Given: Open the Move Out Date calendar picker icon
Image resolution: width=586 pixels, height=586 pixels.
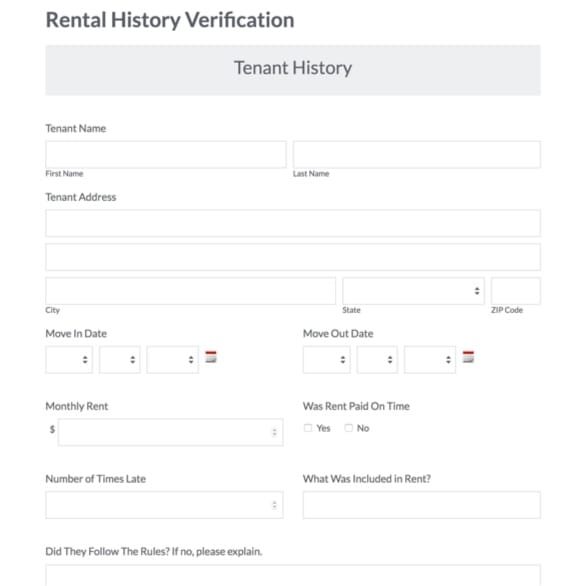Looking at the screenshot, I should (x=468, y=357).
